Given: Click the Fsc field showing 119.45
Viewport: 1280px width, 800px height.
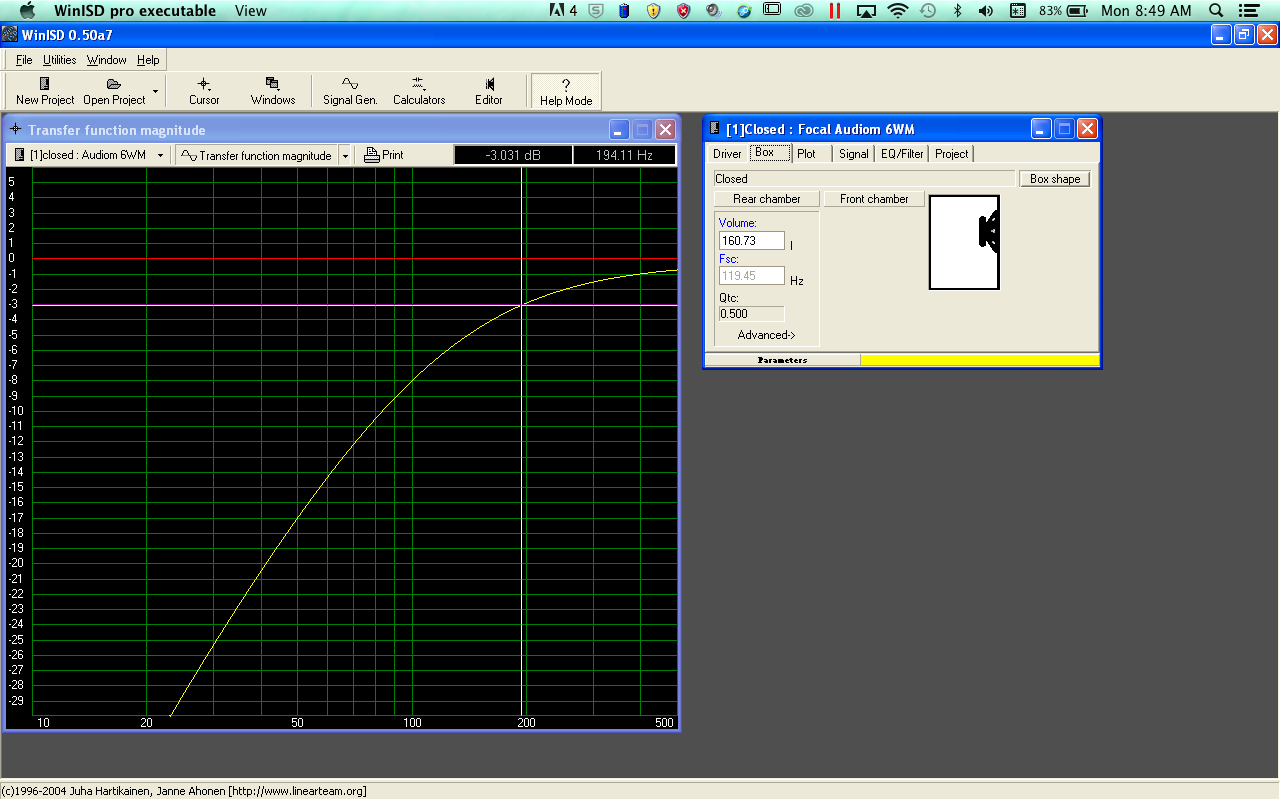Looking at the screenshot, I should [x=752, y=275].
